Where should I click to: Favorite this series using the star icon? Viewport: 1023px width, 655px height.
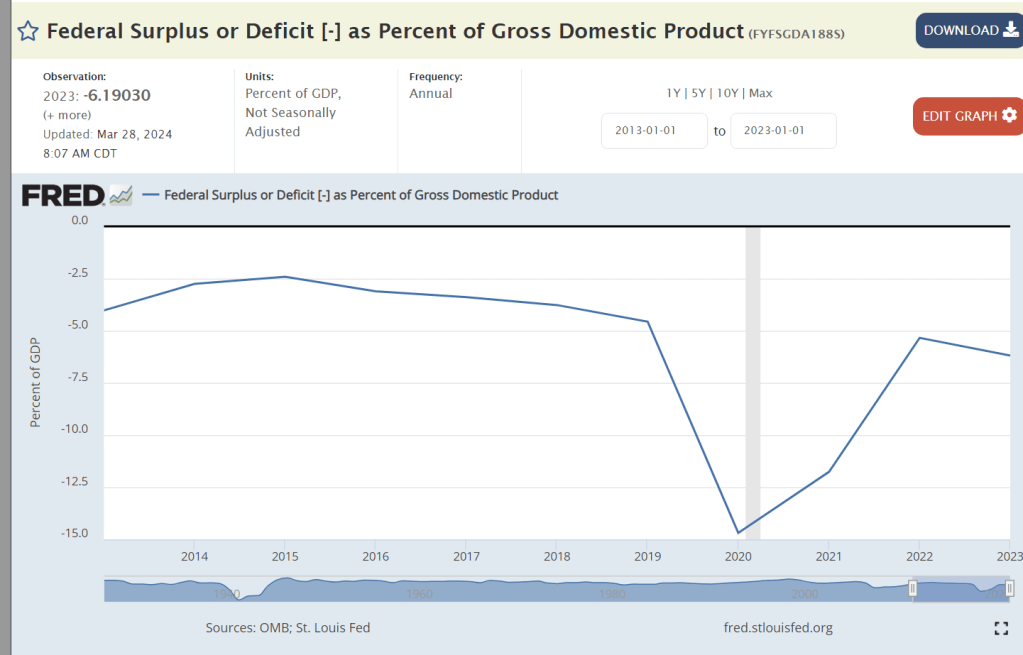point(29,31)
